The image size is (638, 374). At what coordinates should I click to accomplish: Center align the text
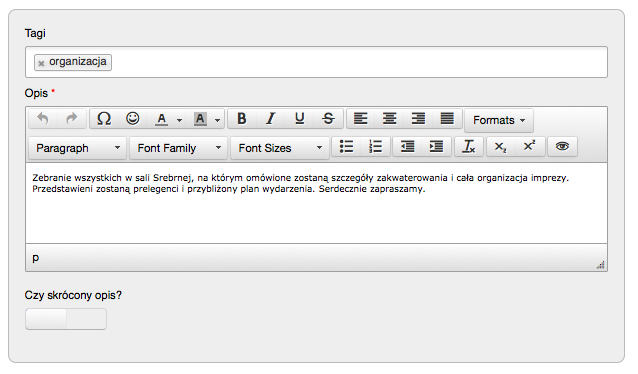[x=389, y=119]
